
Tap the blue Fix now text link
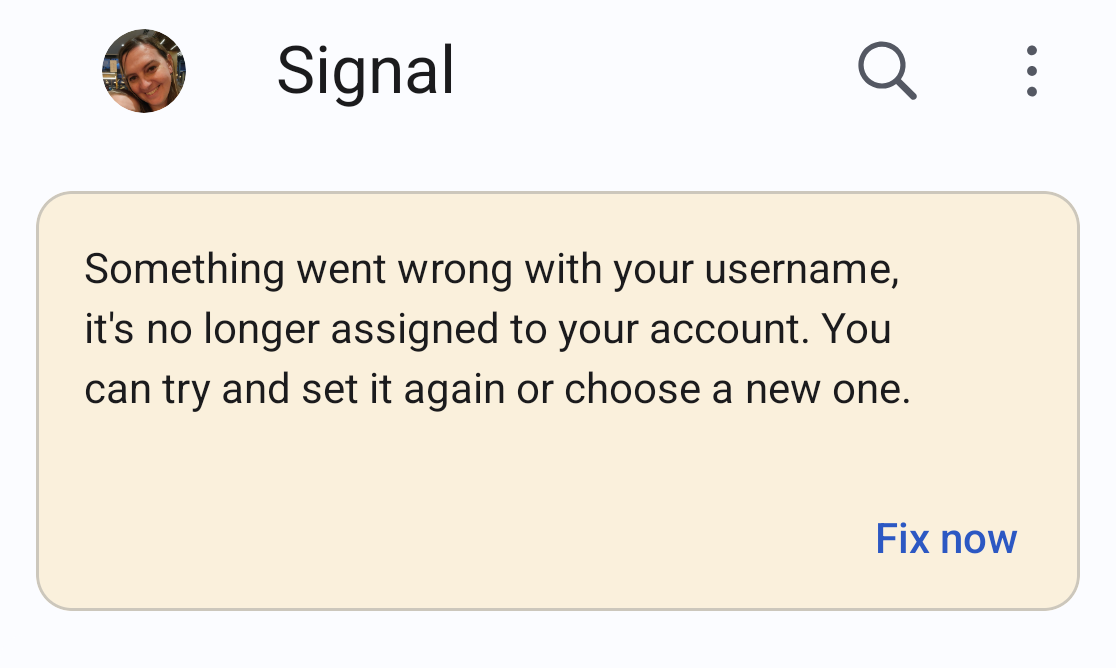tap(946, 539)
